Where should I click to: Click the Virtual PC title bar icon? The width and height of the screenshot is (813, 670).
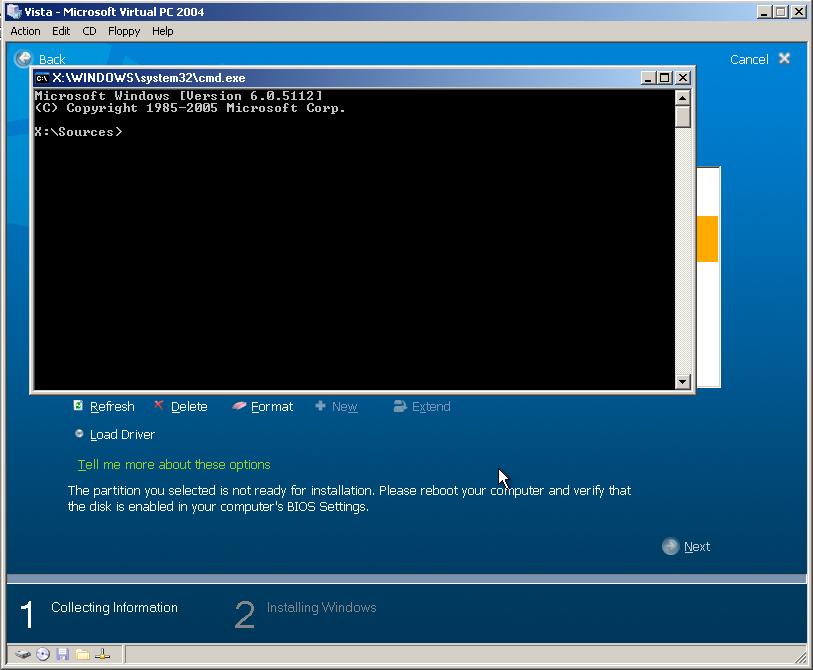click(13, 11)
